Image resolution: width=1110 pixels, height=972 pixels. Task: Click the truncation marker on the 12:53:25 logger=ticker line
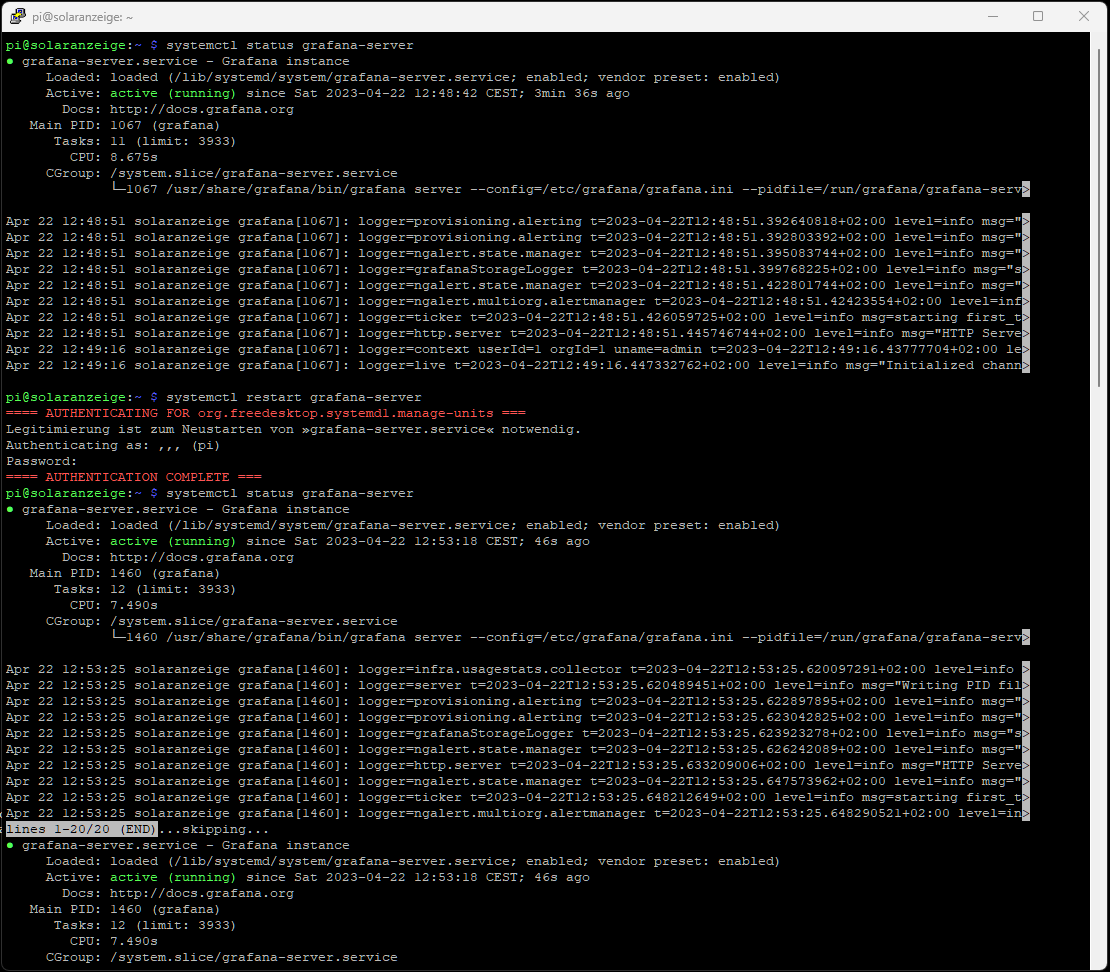click(1025, 797)
